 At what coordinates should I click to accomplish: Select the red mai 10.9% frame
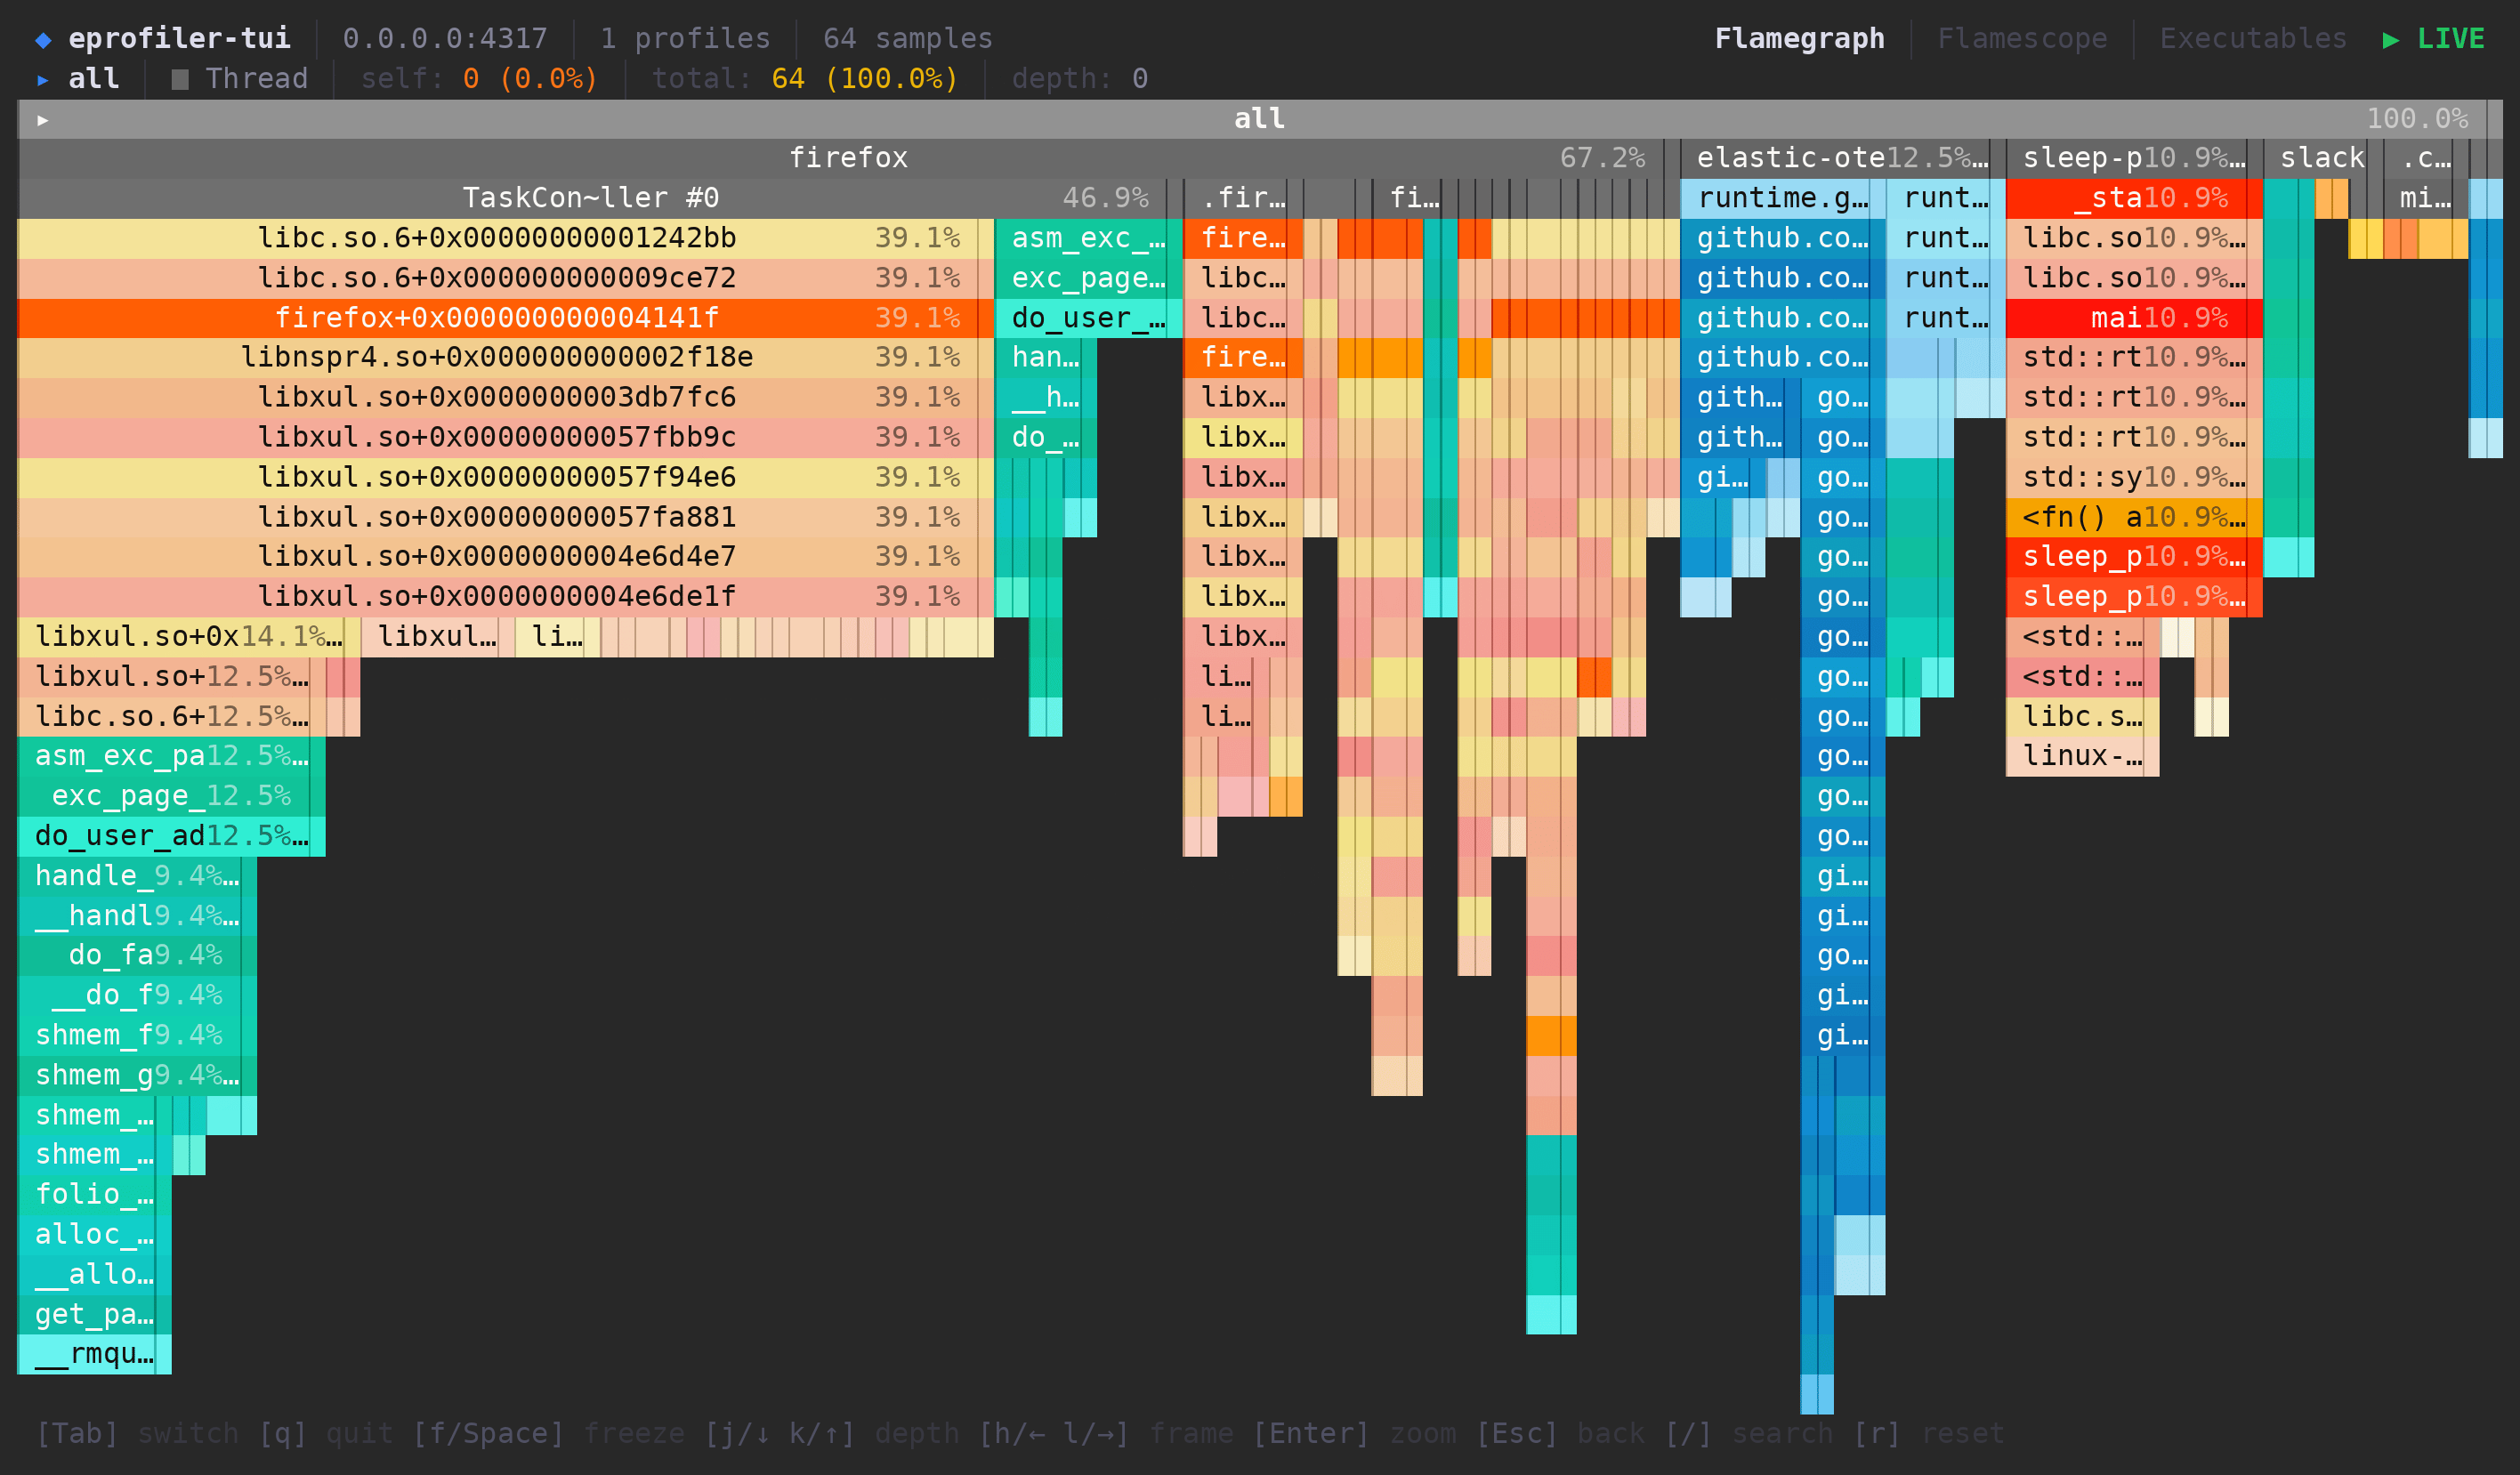pyautogui.click(x=2135, y=318)
